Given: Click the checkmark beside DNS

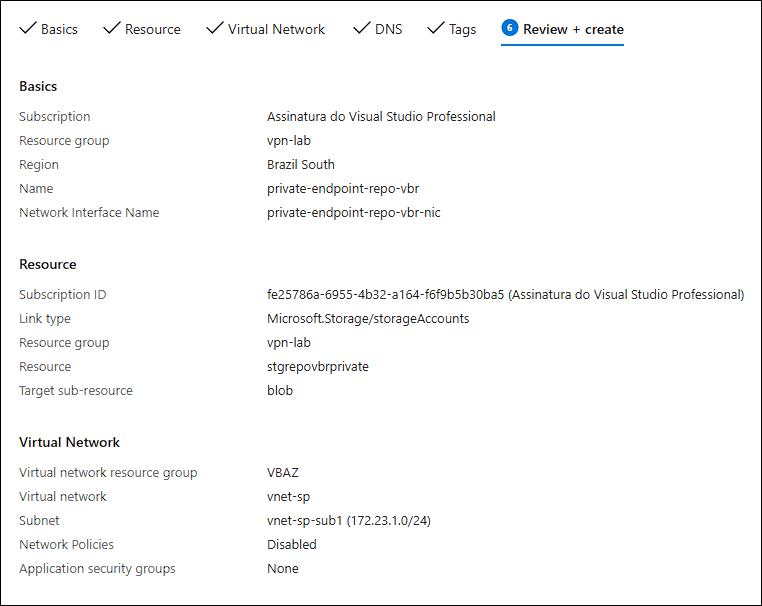Looking at the screenshot, I should coord(362,28).
